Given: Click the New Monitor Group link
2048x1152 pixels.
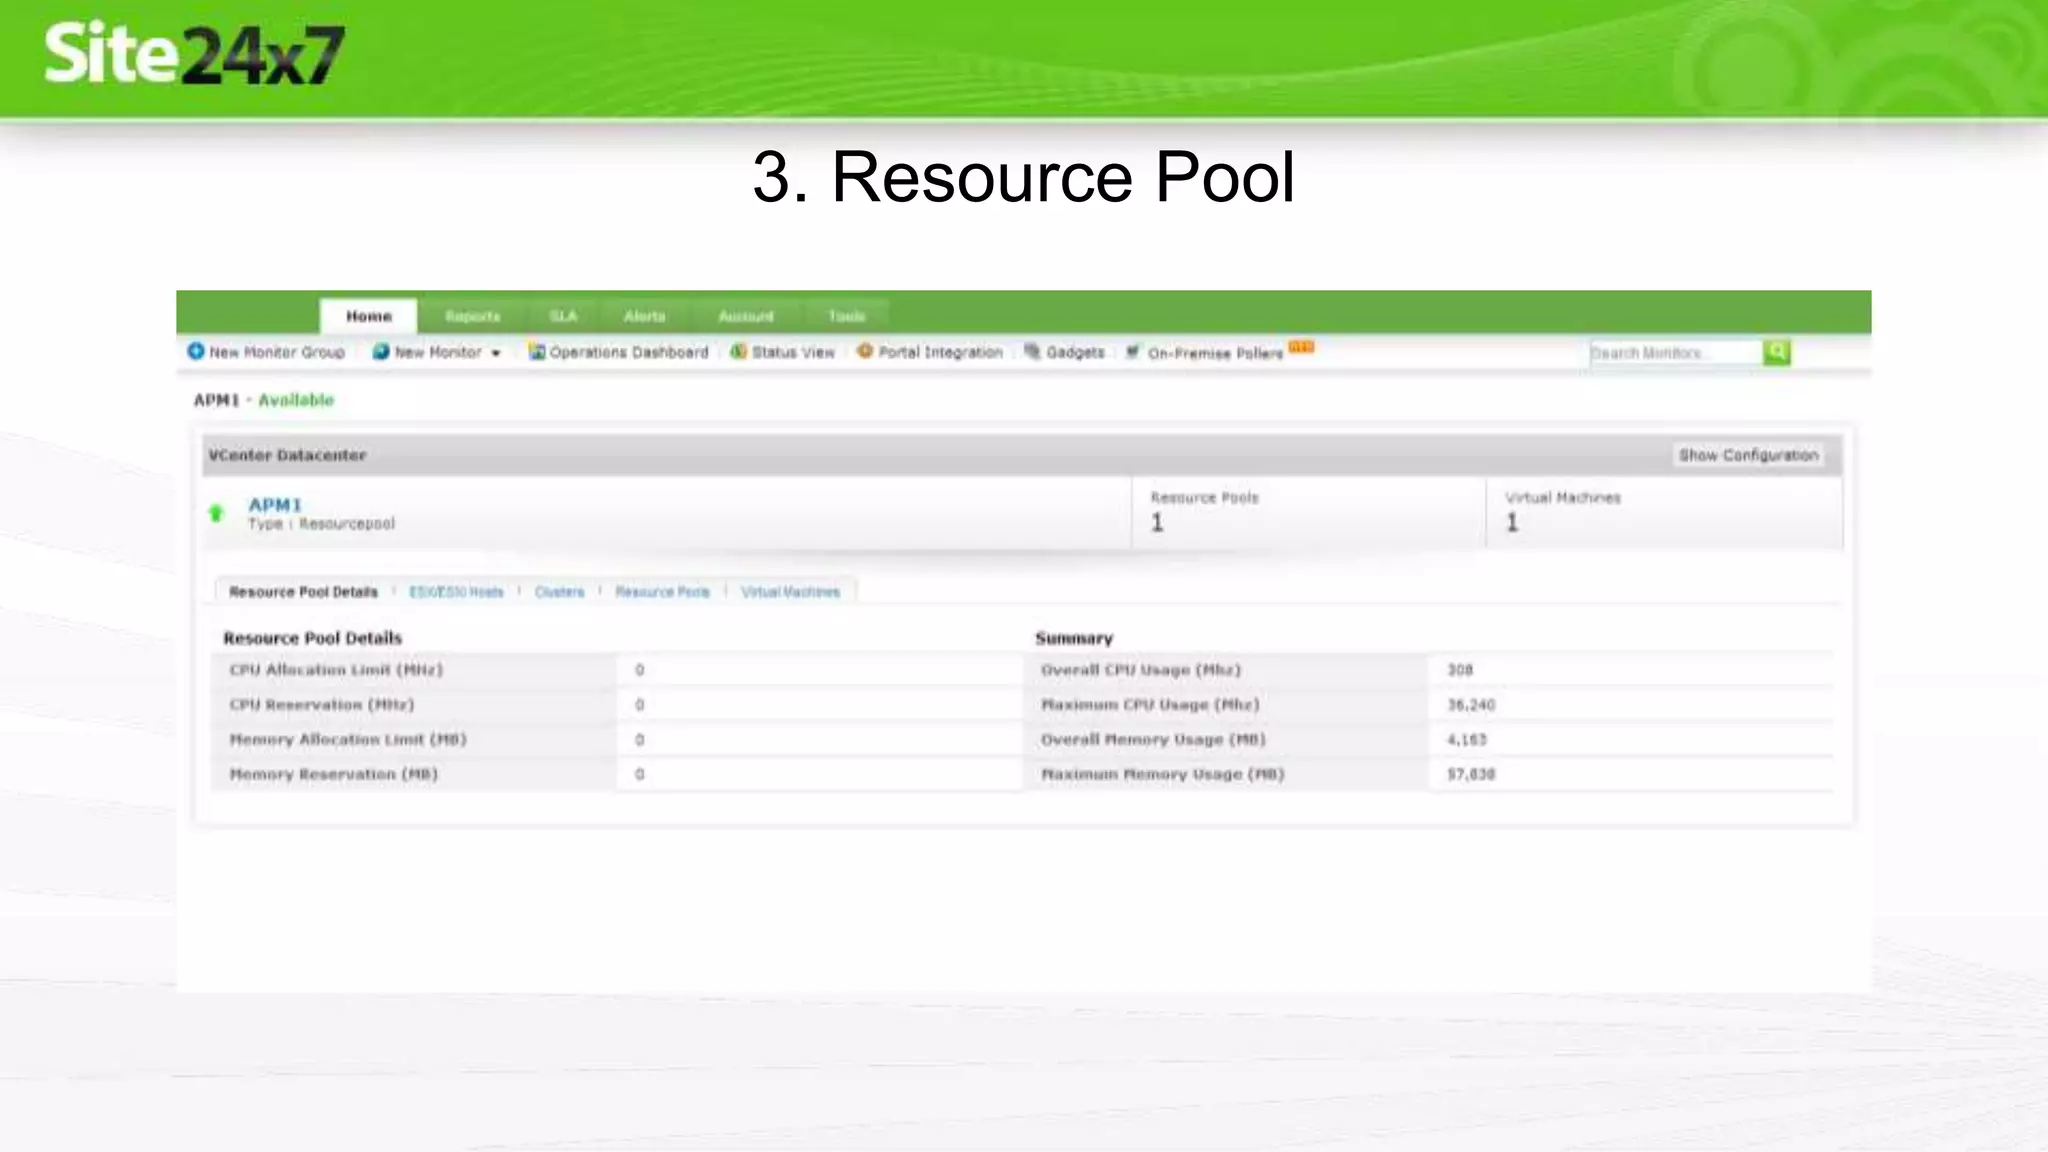Looking at the screenshot, I should pos(277,352).
